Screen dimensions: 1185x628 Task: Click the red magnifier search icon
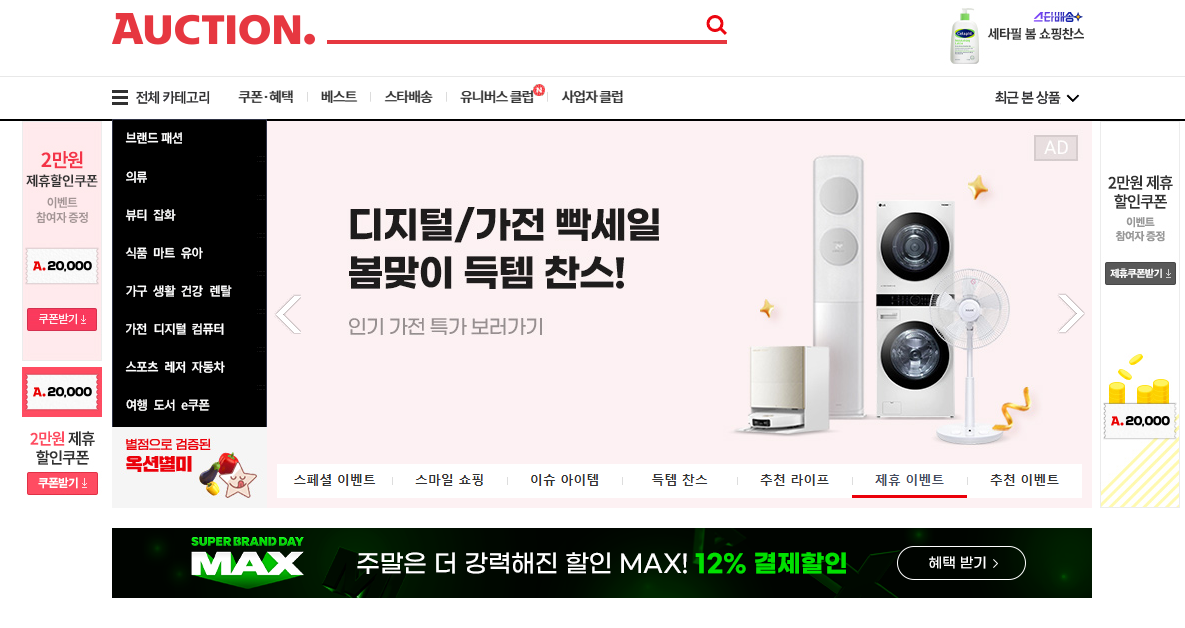[716, 25]
